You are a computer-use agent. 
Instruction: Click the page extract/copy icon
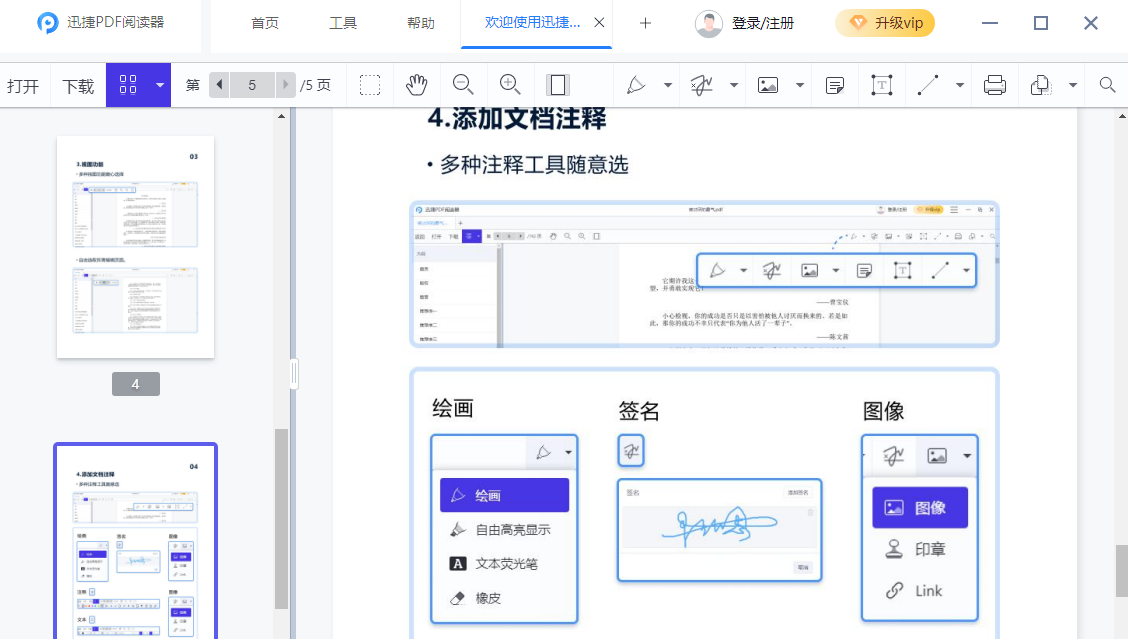[x=1040, y=85]
